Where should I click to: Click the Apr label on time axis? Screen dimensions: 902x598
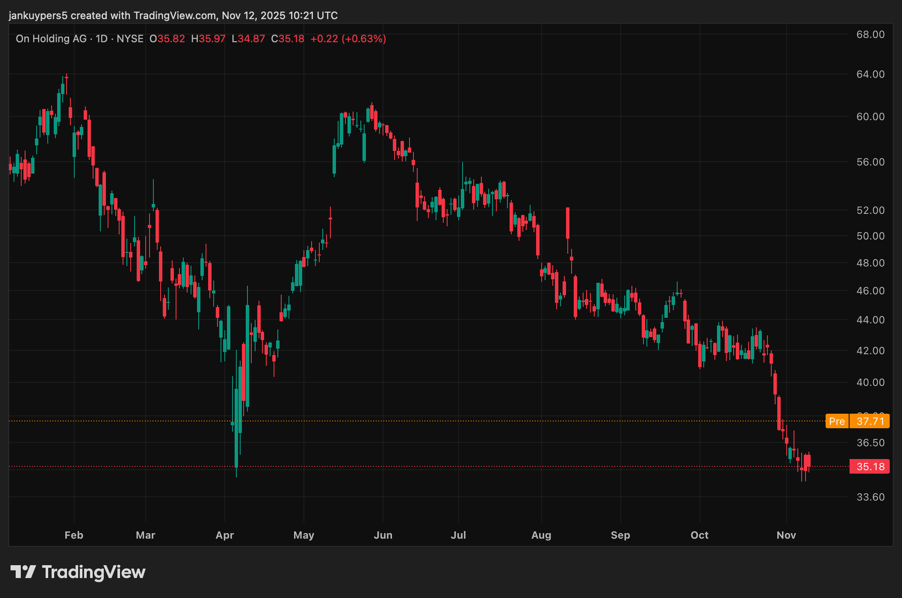point(224,535)
